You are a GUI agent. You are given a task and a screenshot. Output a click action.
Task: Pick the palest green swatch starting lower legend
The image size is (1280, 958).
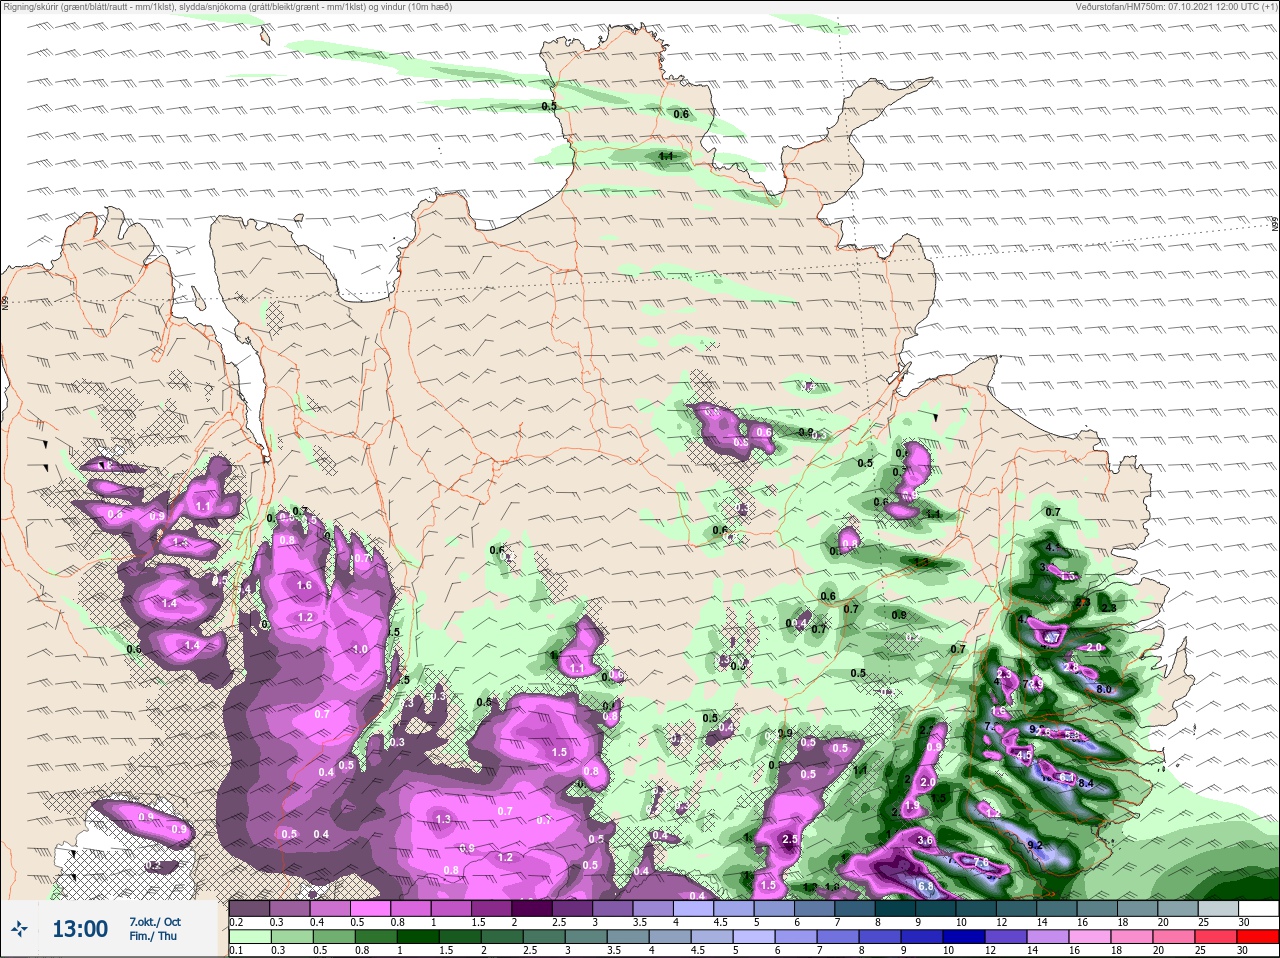(249, 938)
